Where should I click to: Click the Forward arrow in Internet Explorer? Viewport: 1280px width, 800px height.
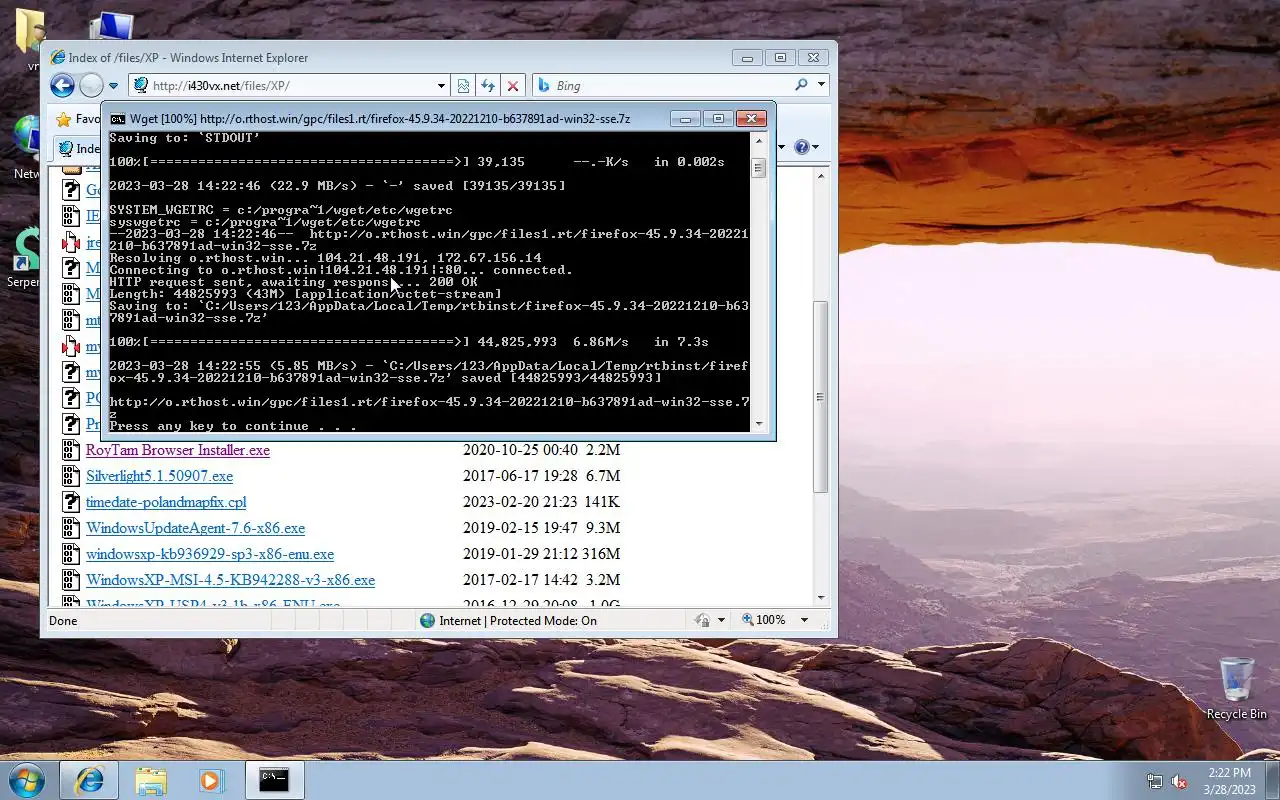coord(91,86)
